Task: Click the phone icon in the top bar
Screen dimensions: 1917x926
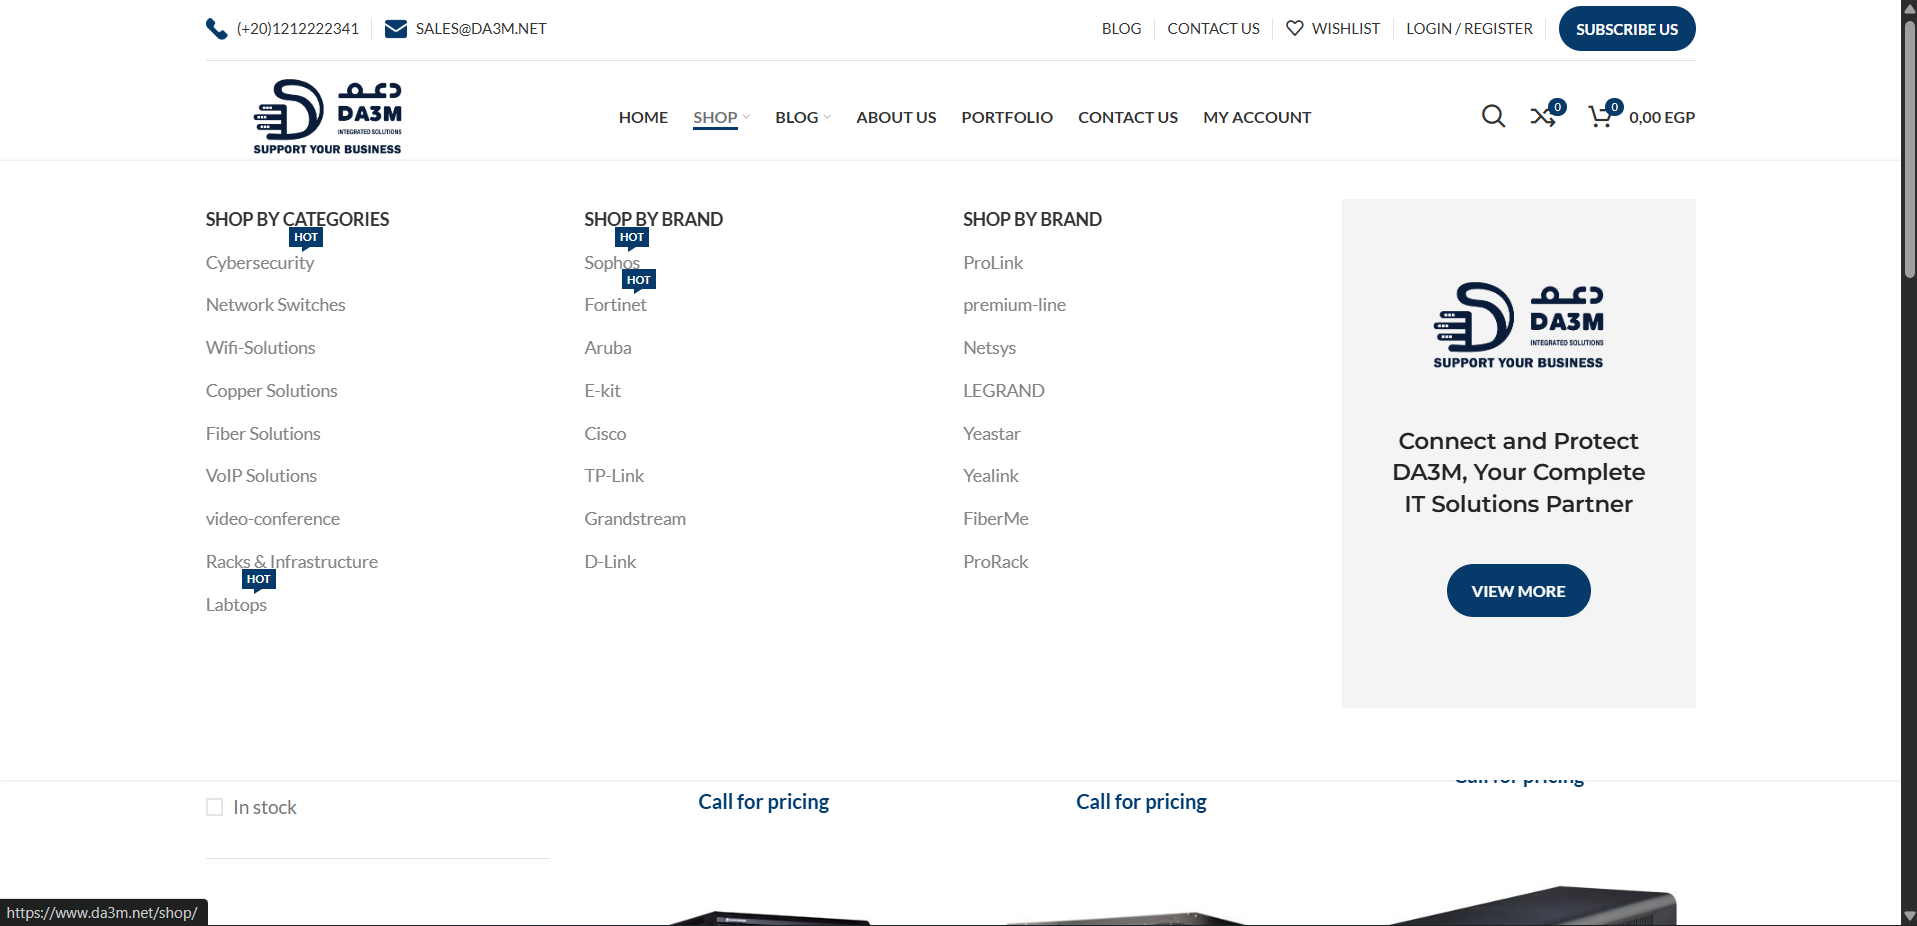Action: [216, 29]
